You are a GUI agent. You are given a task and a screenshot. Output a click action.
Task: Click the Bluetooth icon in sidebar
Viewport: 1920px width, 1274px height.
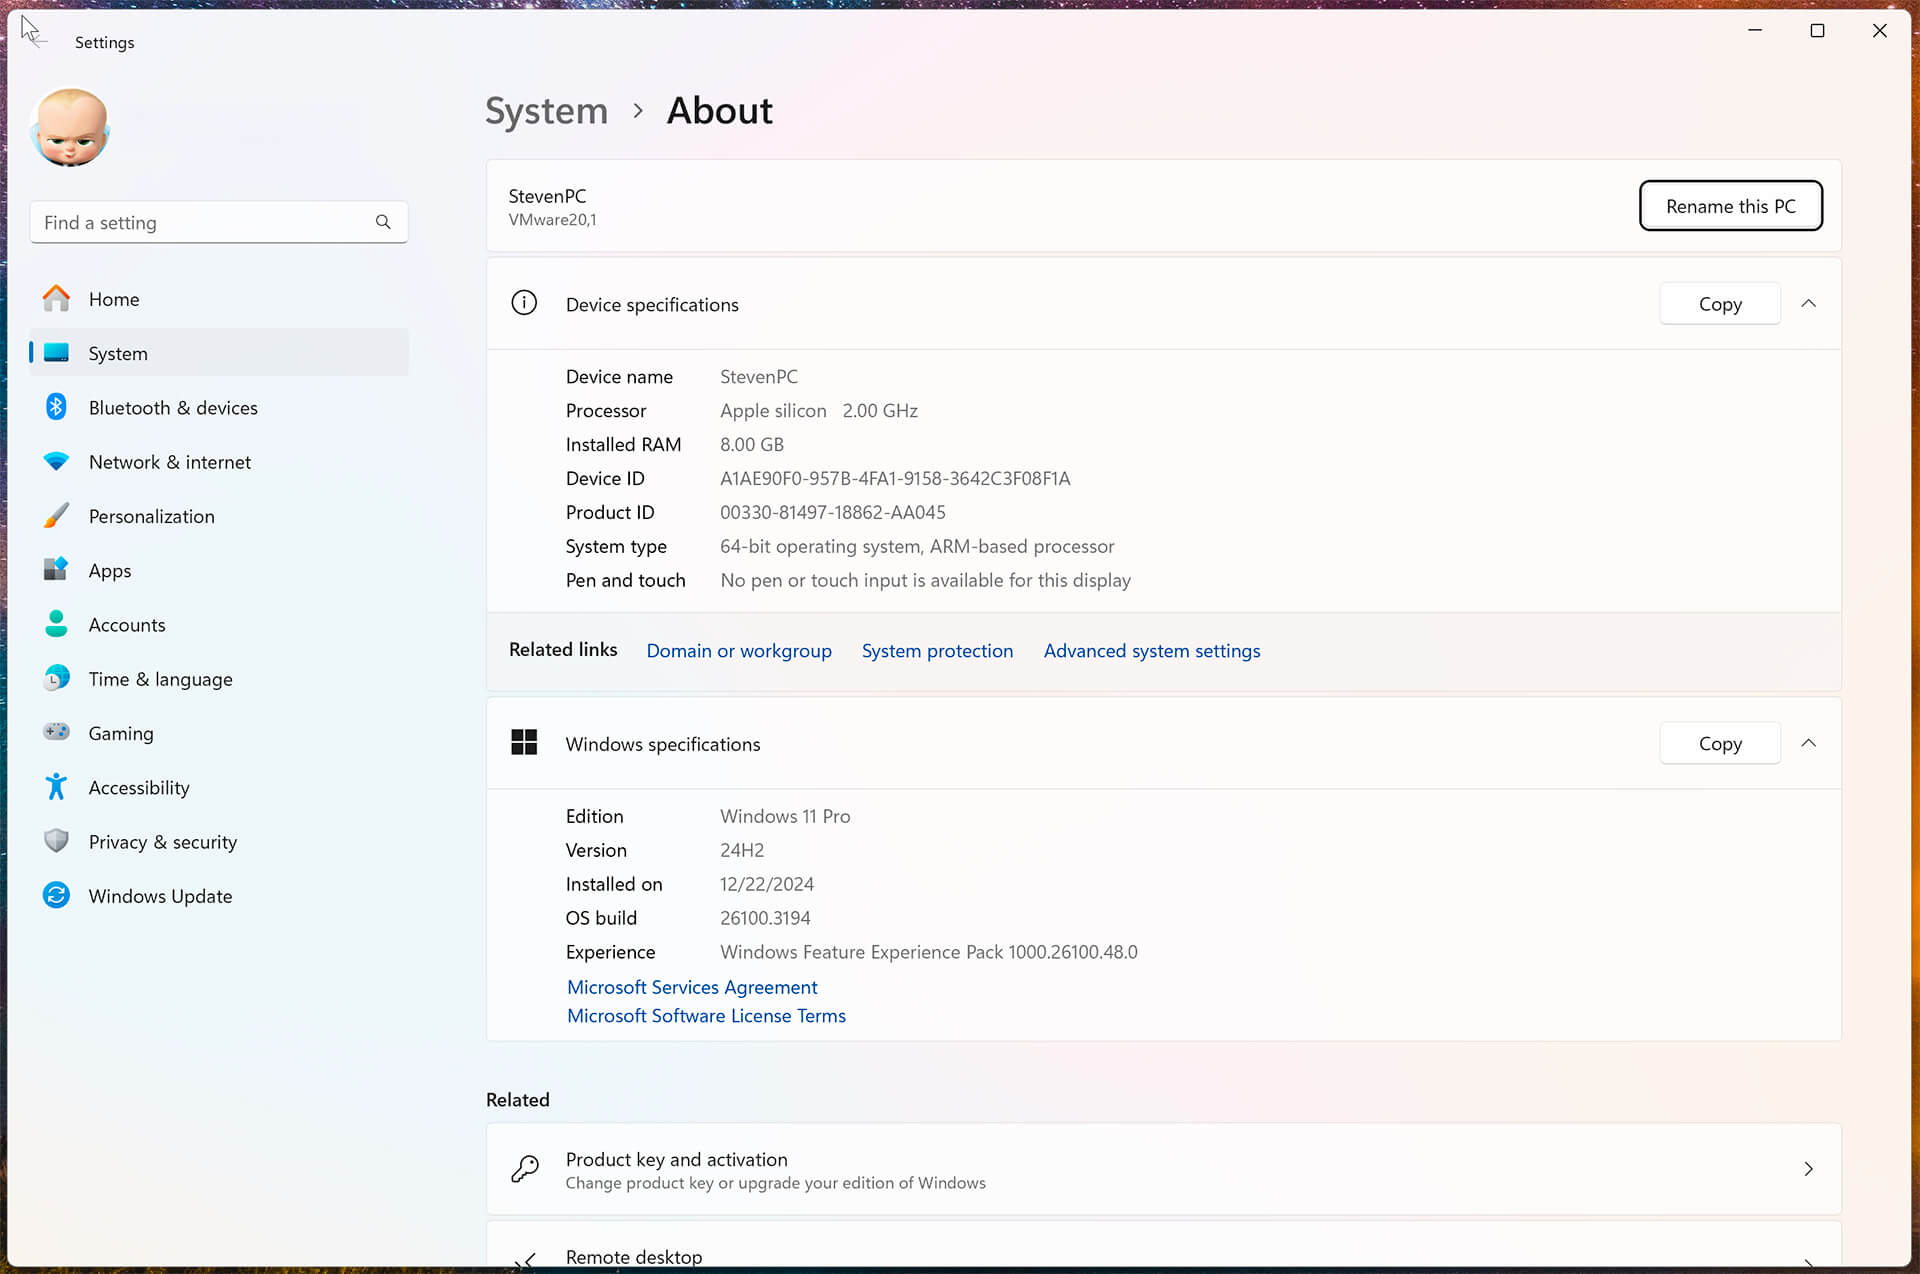coord(56,407)
